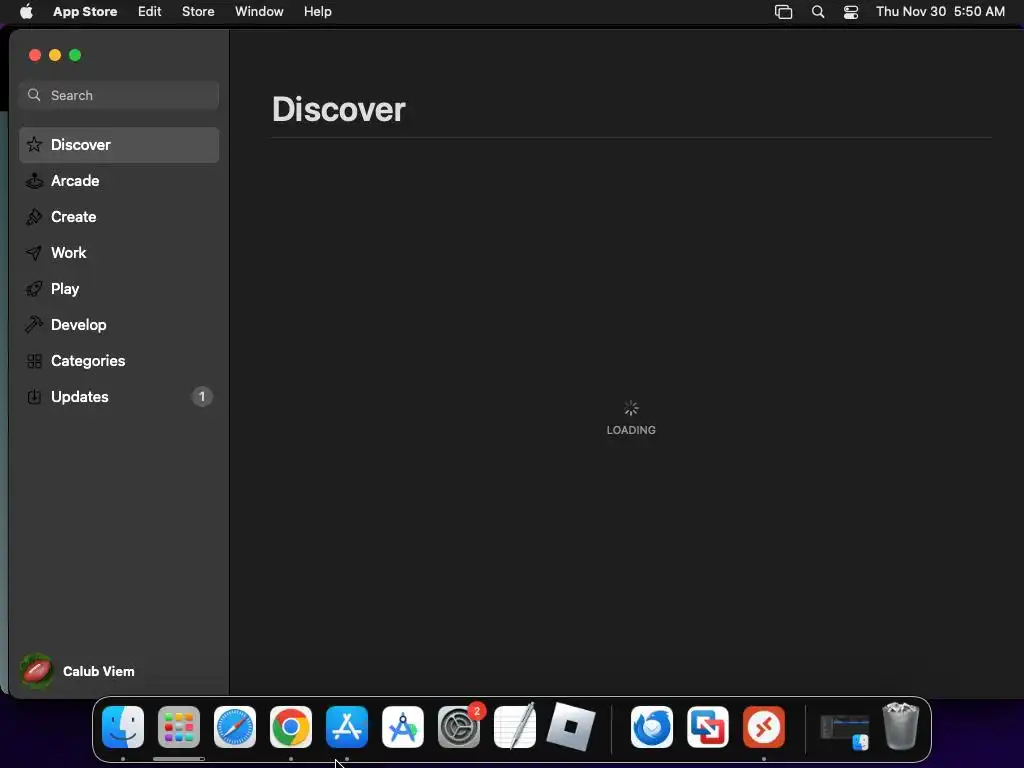
Task: Select the Develop hammer icon
Action: [x=34, y=325]
